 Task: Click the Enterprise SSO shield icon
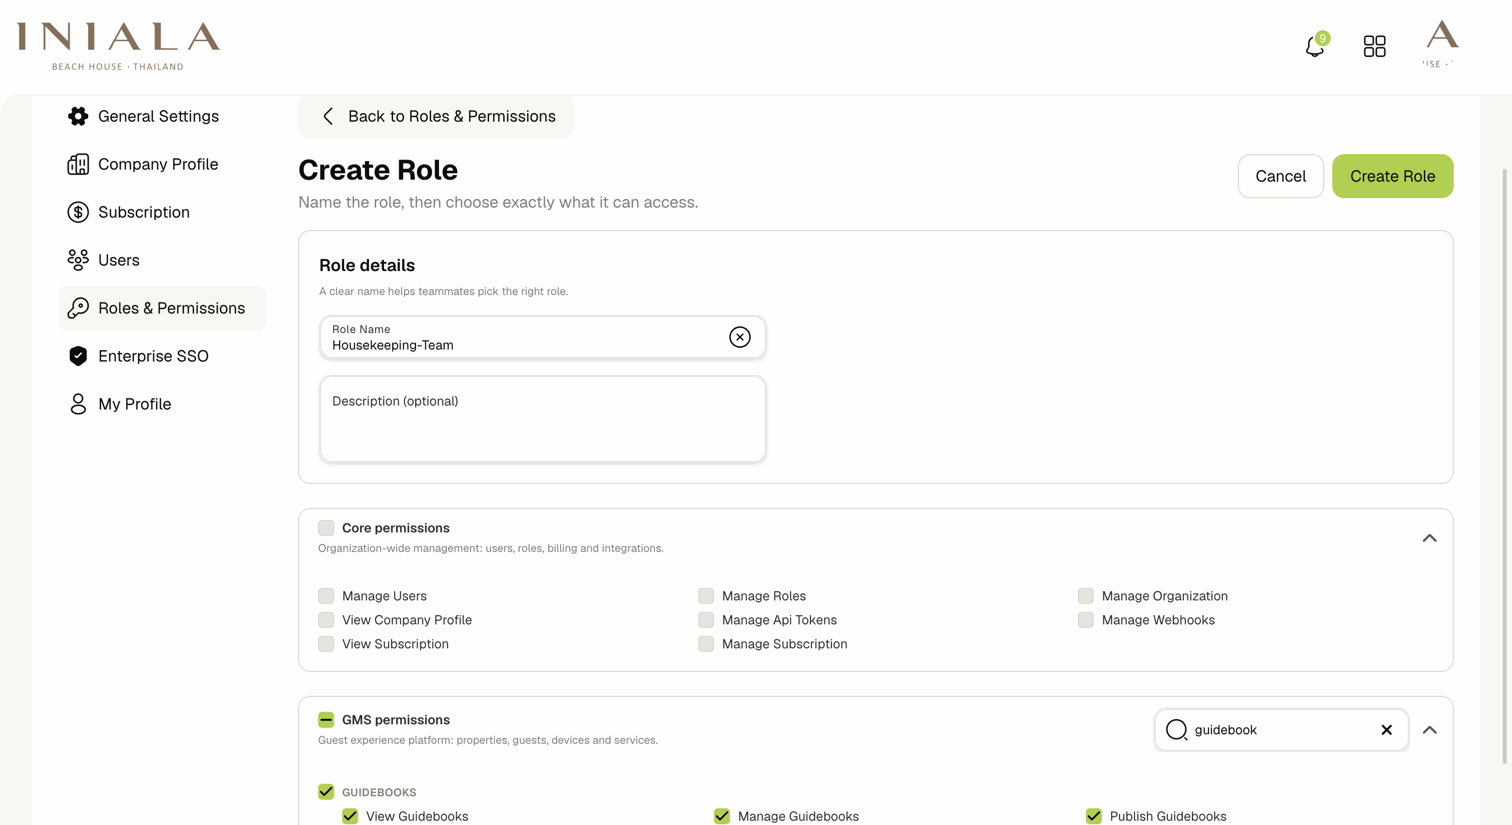[x=78, y=356]
